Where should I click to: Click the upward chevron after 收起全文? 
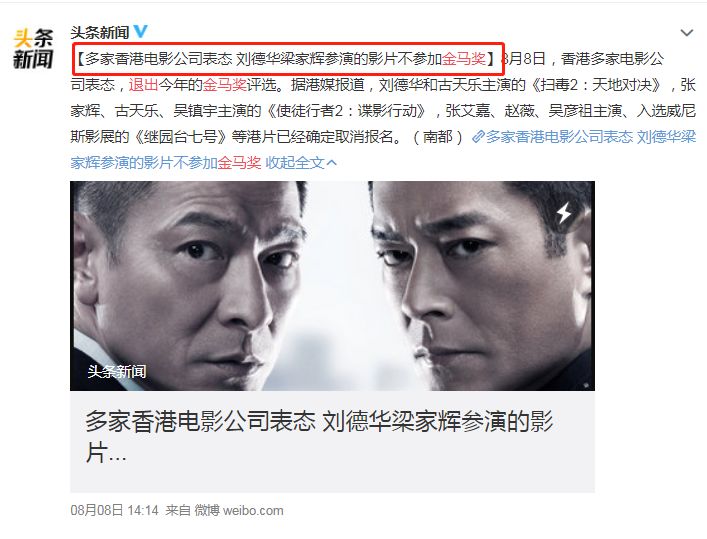coord(331,163)
